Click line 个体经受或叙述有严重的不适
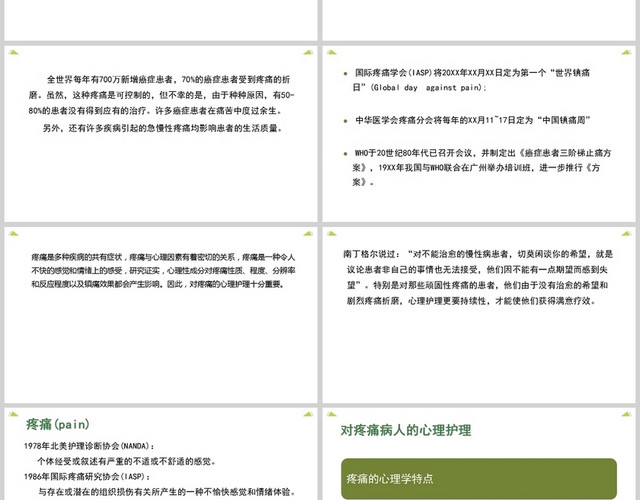640x500 pixels. coord(127,461)
